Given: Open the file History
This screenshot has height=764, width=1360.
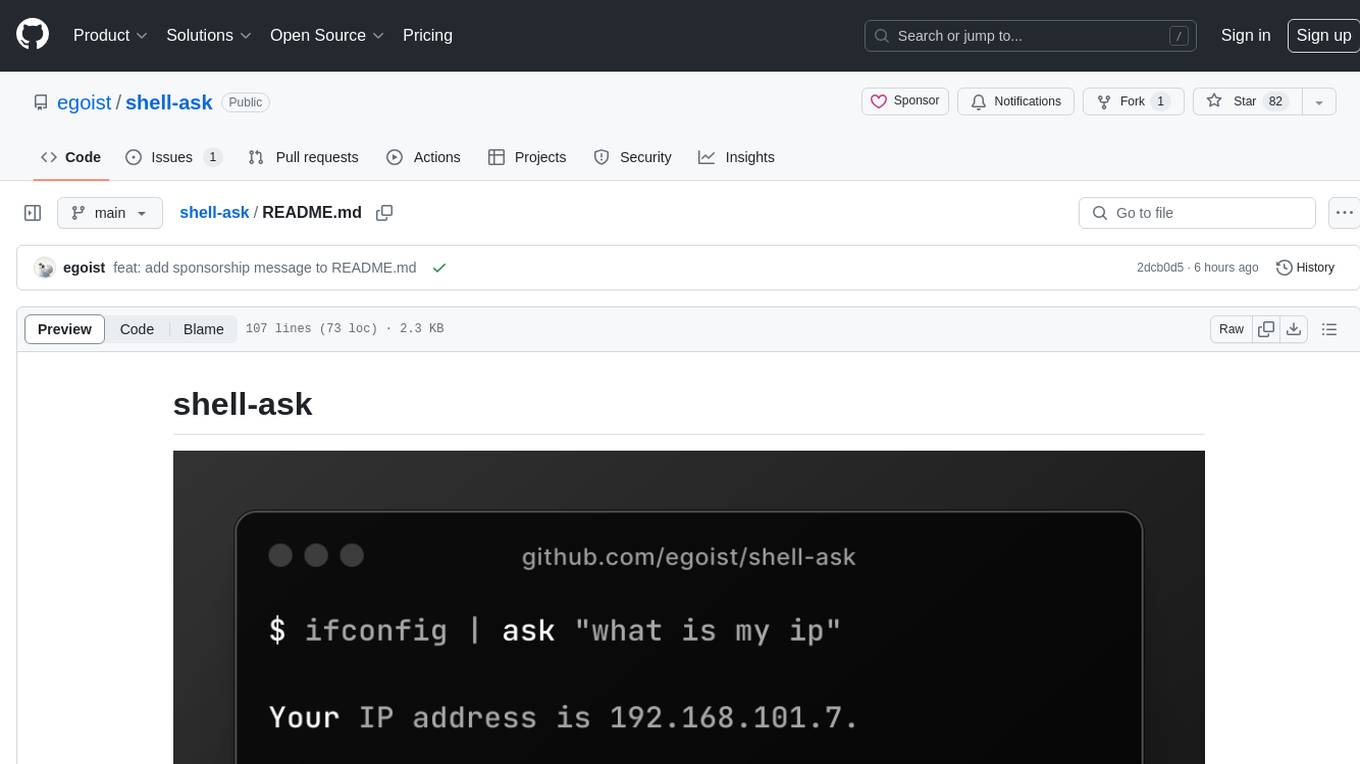Looking at the screenshot, I should click(x=1305, y=267).
